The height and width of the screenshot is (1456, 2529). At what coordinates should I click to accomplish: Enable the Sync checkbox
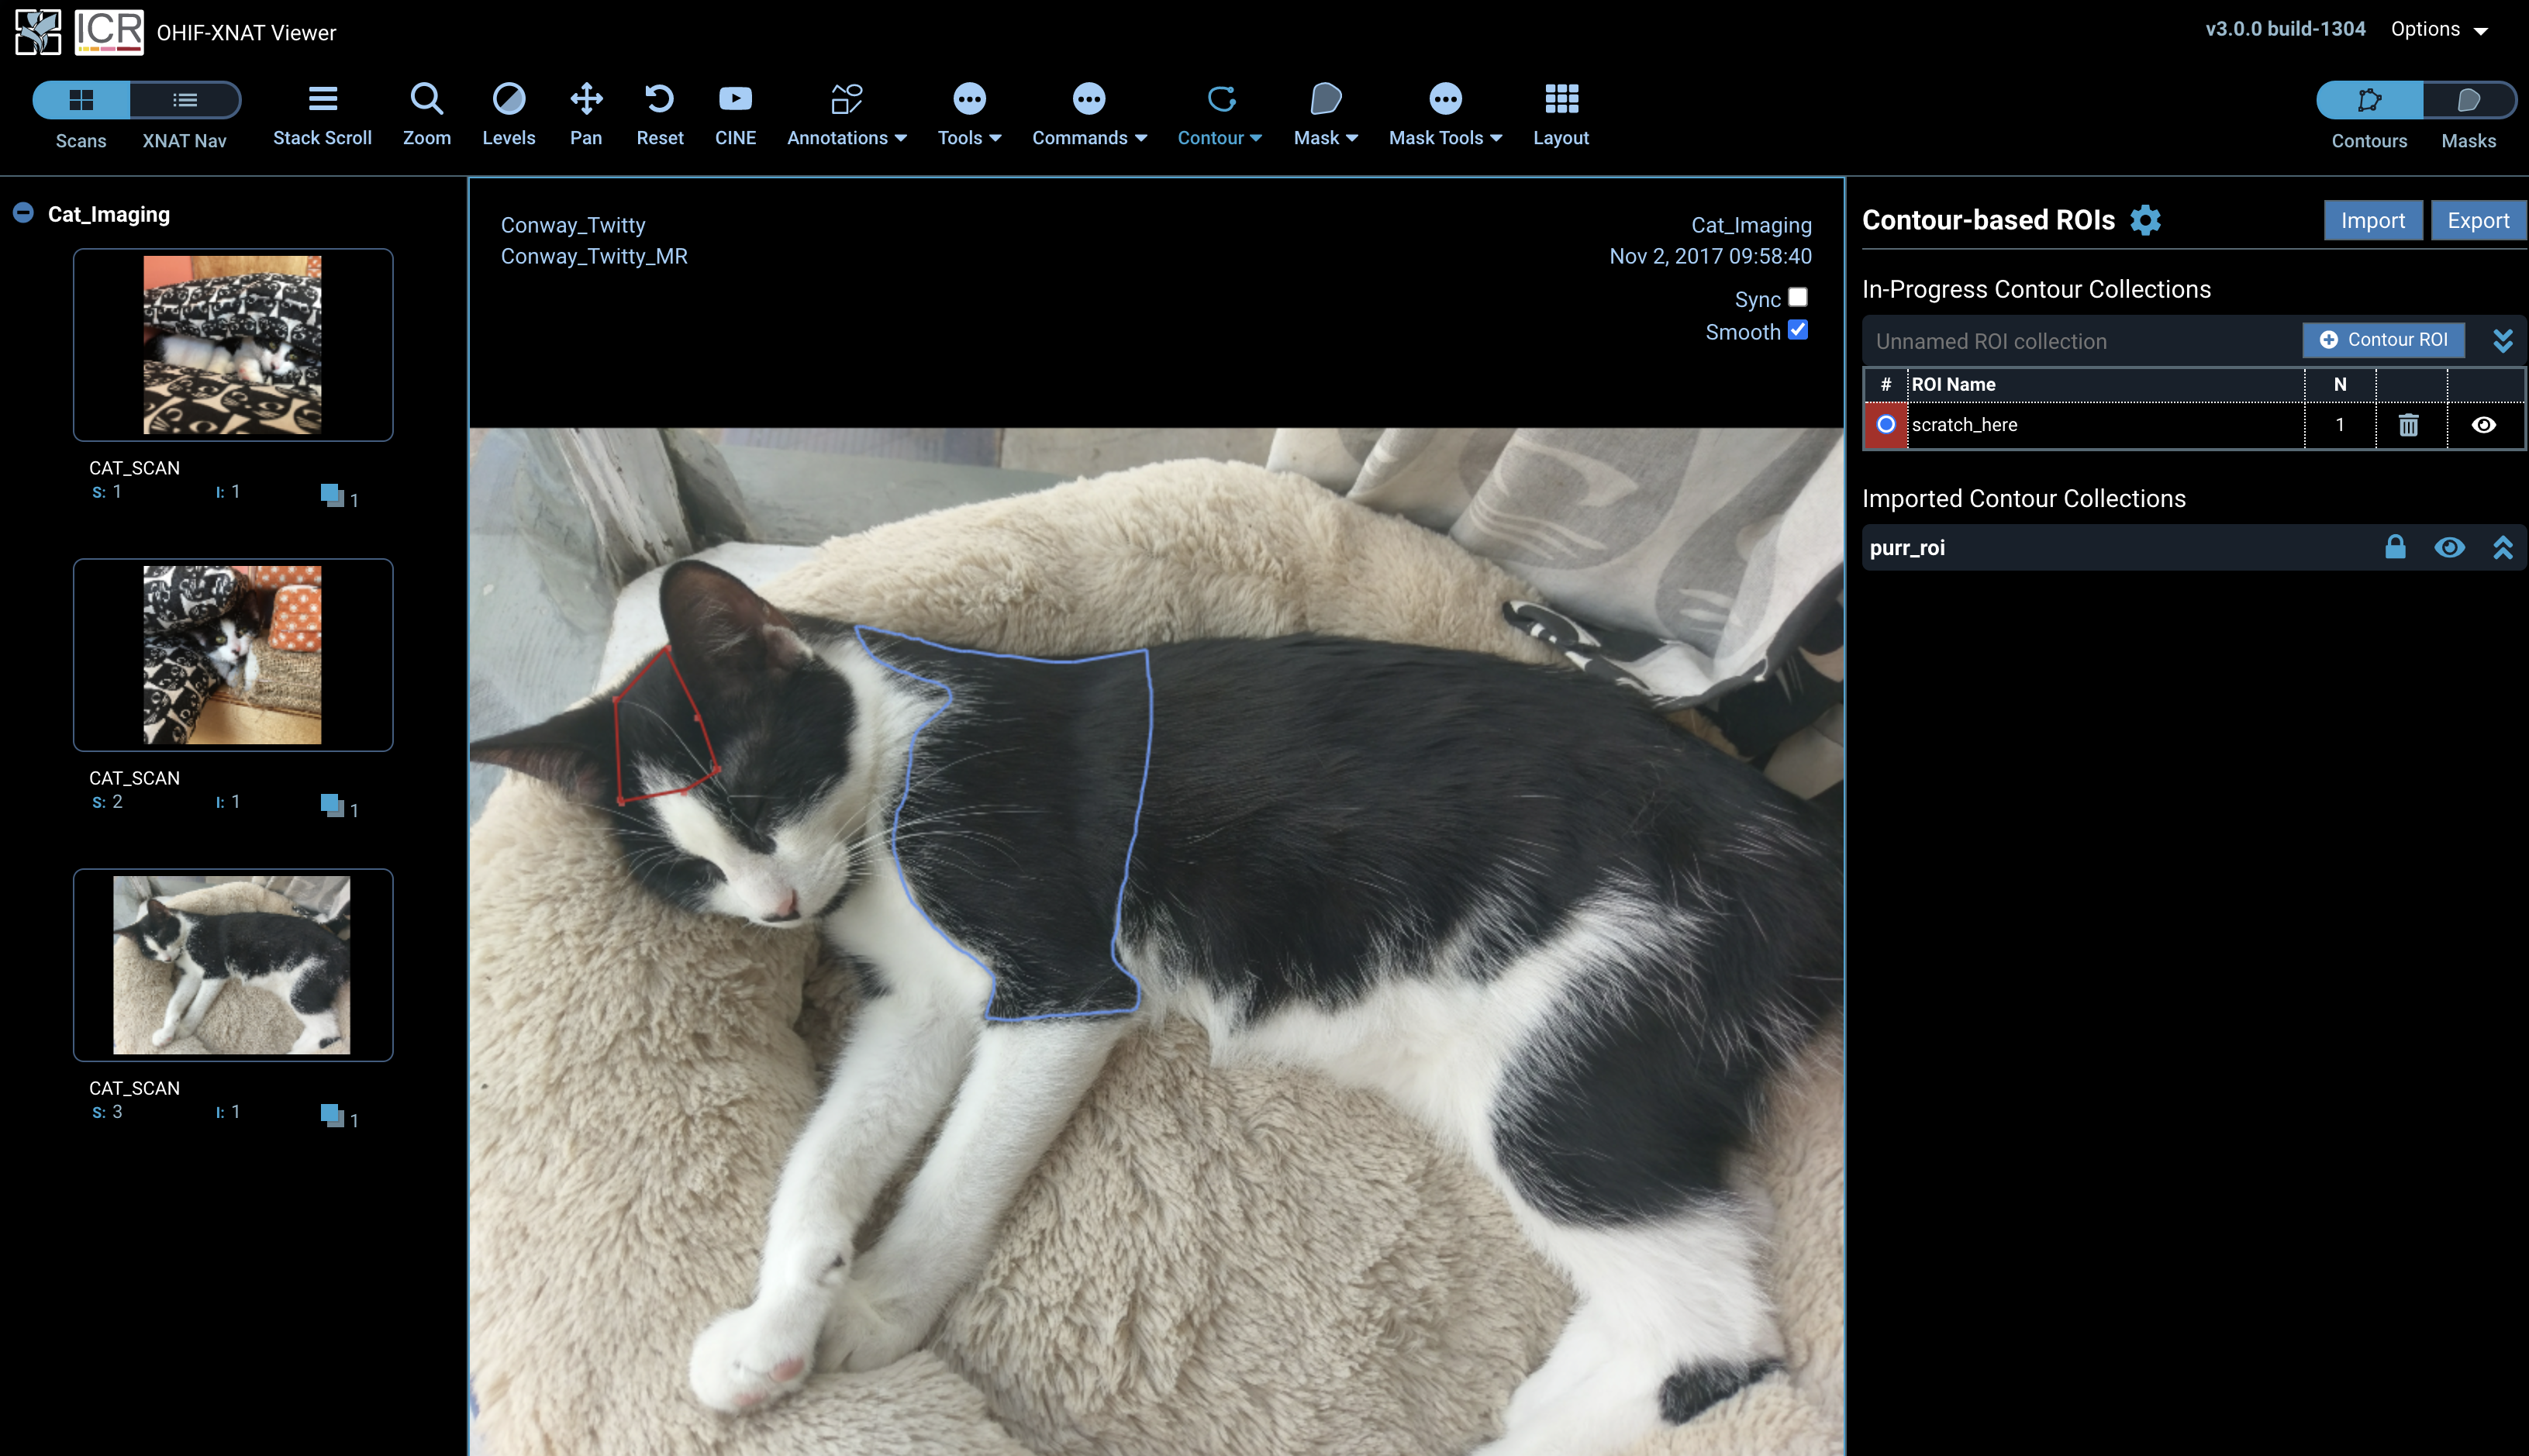pos(1798,297)
